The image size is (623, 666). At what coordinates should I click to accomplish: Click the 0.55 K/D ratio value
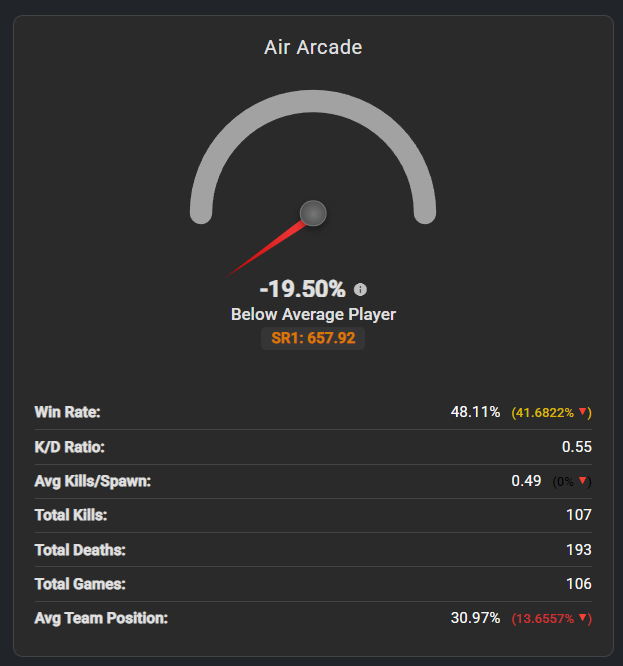click(577, 447)
